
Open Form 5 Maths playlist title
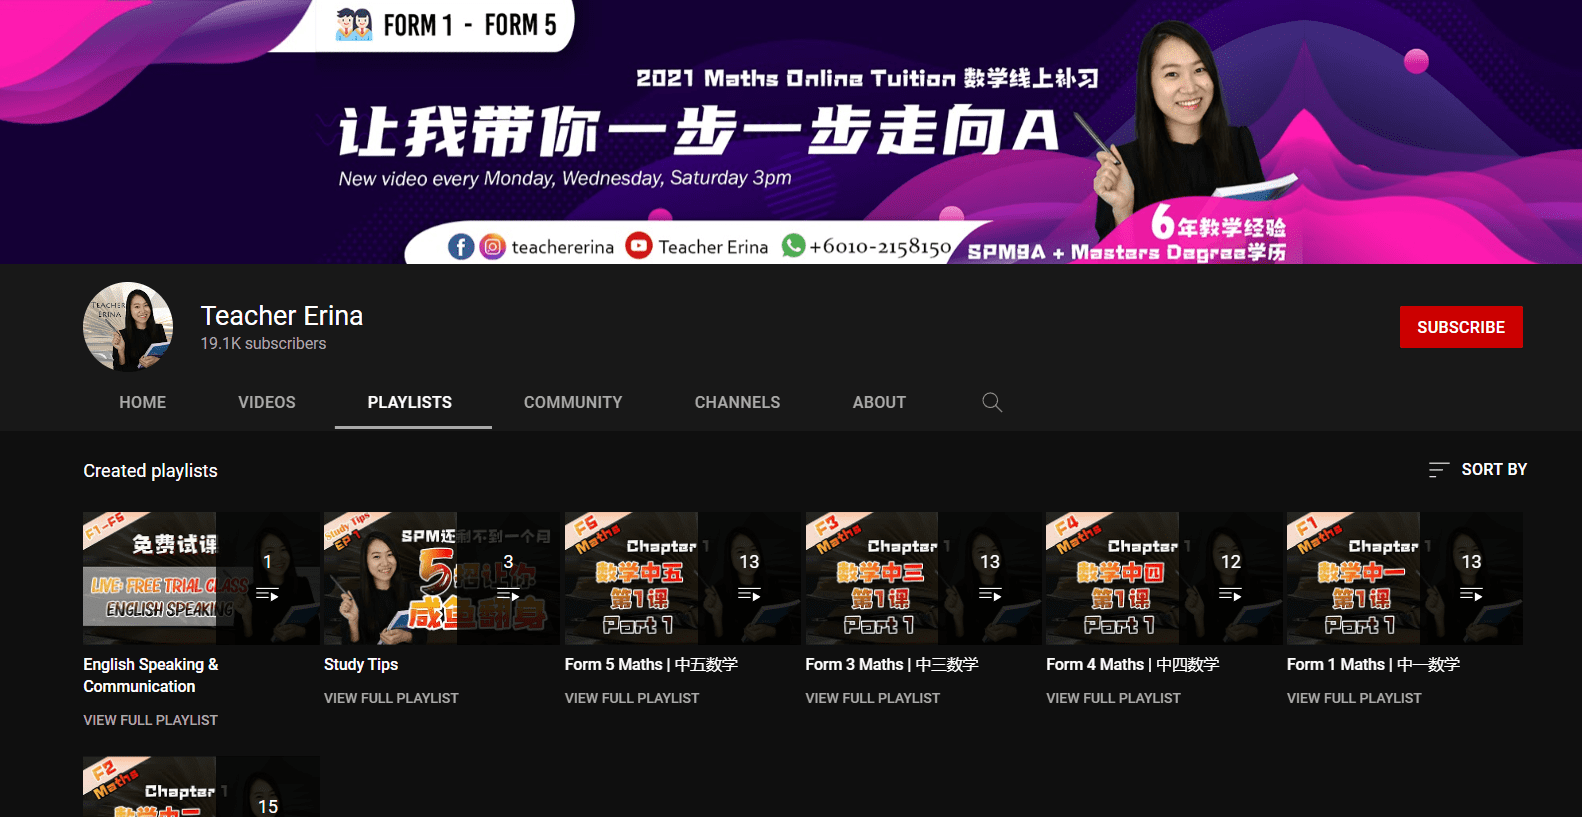point(651,664)
